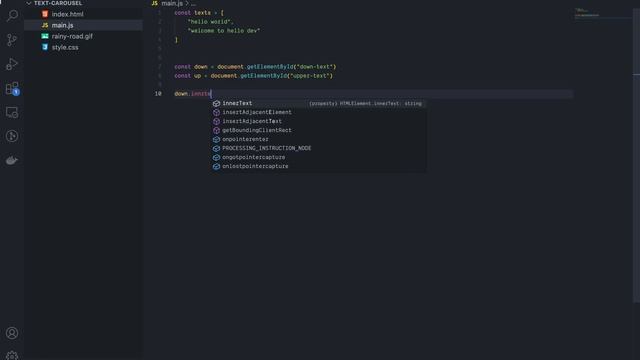Click the method icon beside getBoundingClientRect
The width and height of the screenshot is (640, 360).
[216, 131]
